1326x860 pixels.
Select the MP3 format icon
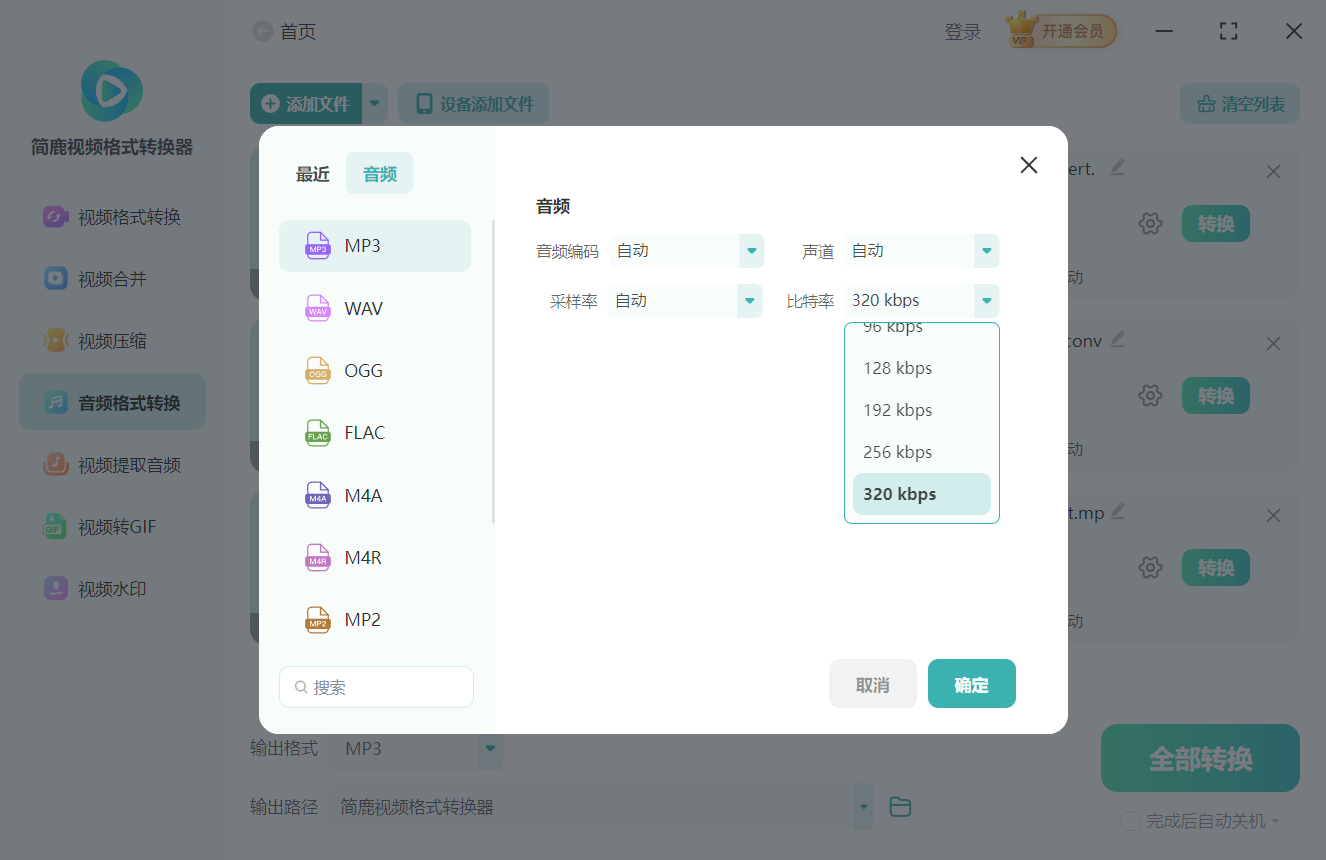(318, 246)
